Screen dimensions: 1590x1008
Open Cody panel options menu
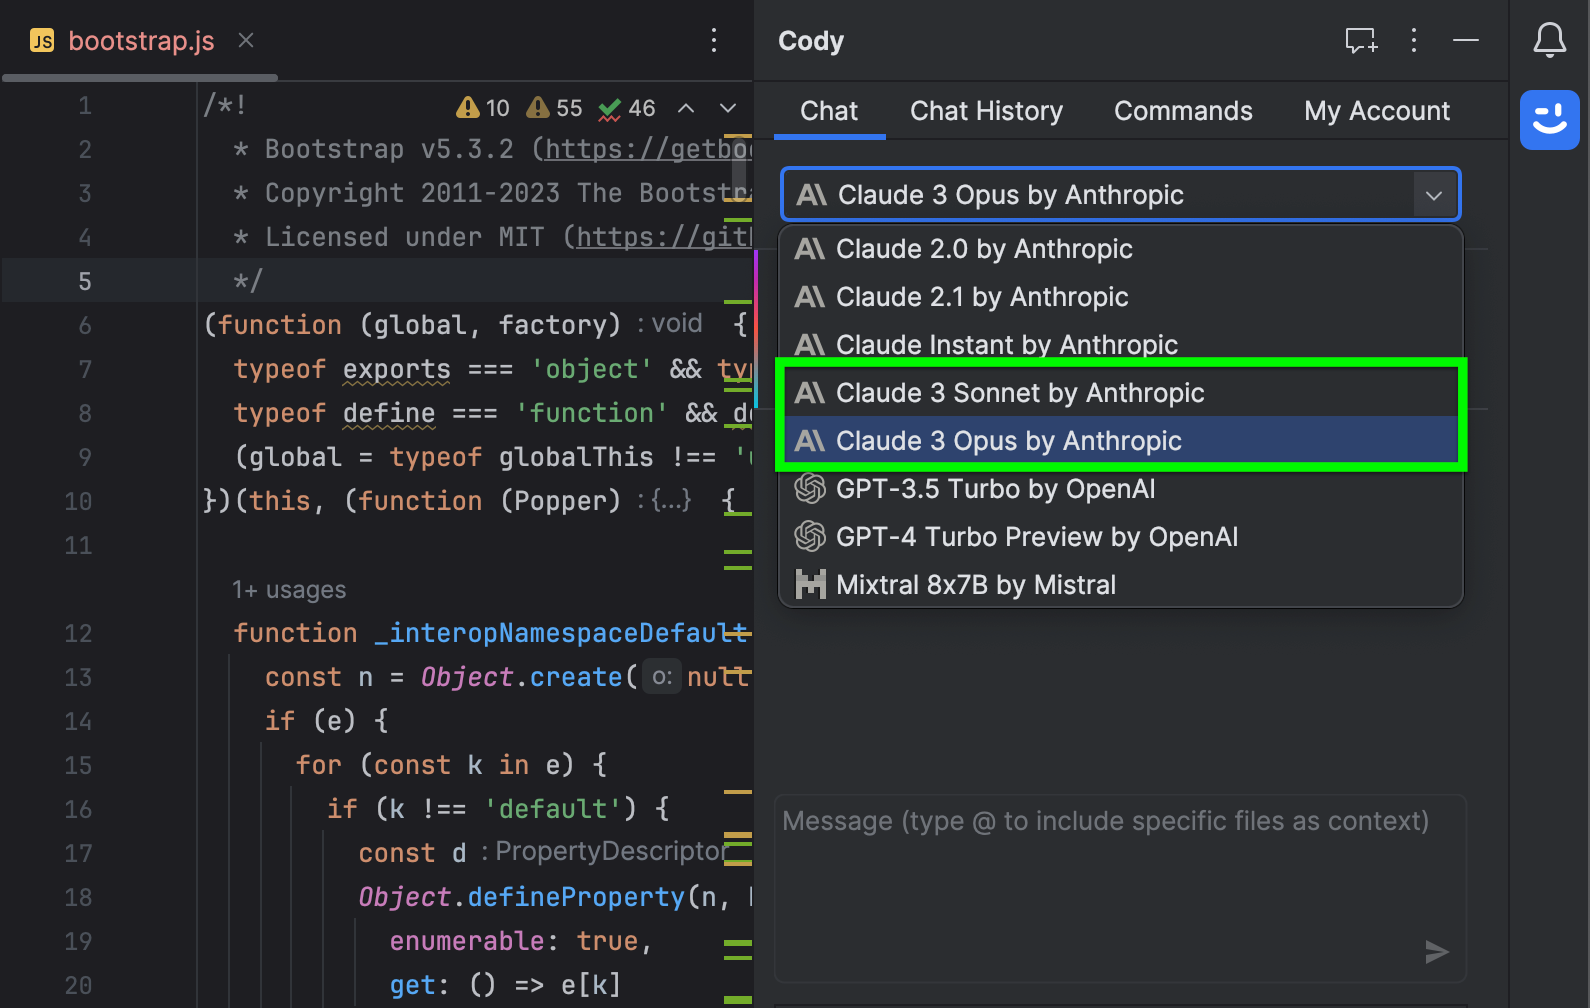1414,41
